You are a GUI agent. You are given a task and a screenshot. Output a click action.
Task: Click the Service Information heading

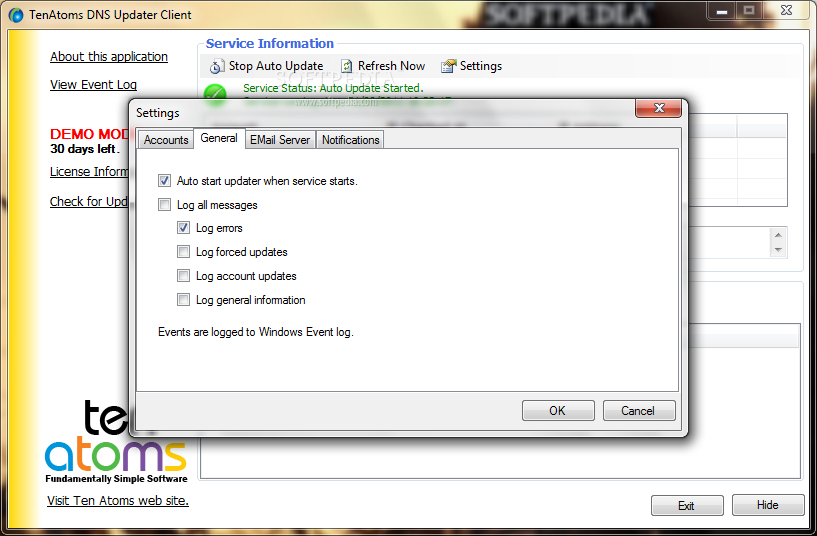269,43
